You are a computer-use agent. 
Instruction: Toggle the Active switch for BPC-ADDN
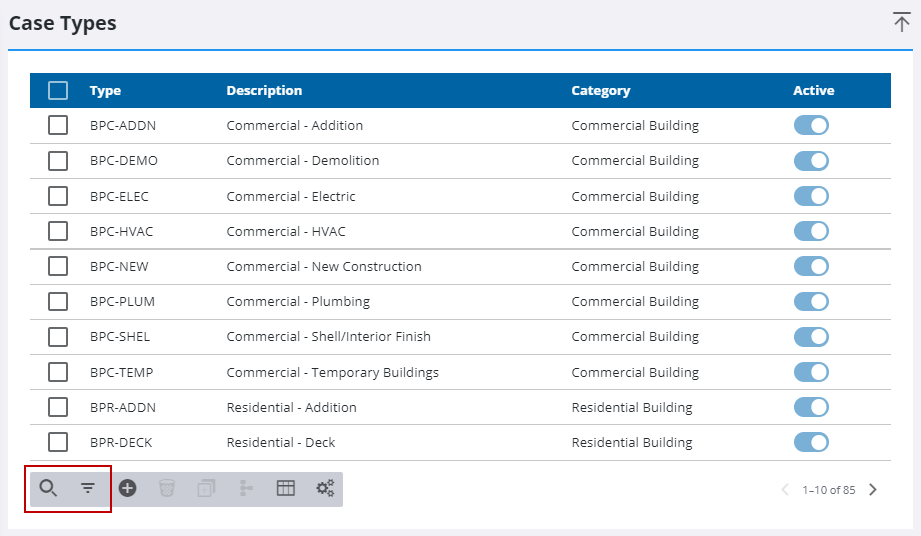[x=811, y=125]
